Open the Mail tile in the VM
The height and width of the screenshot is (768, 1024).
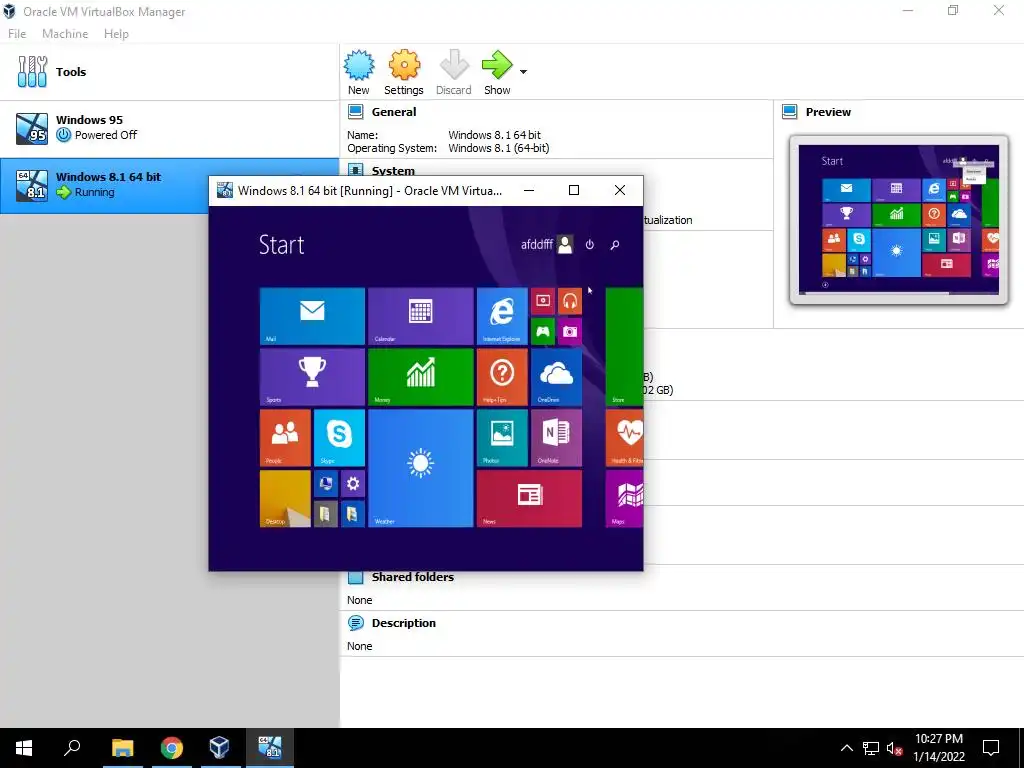pos(312,316)
